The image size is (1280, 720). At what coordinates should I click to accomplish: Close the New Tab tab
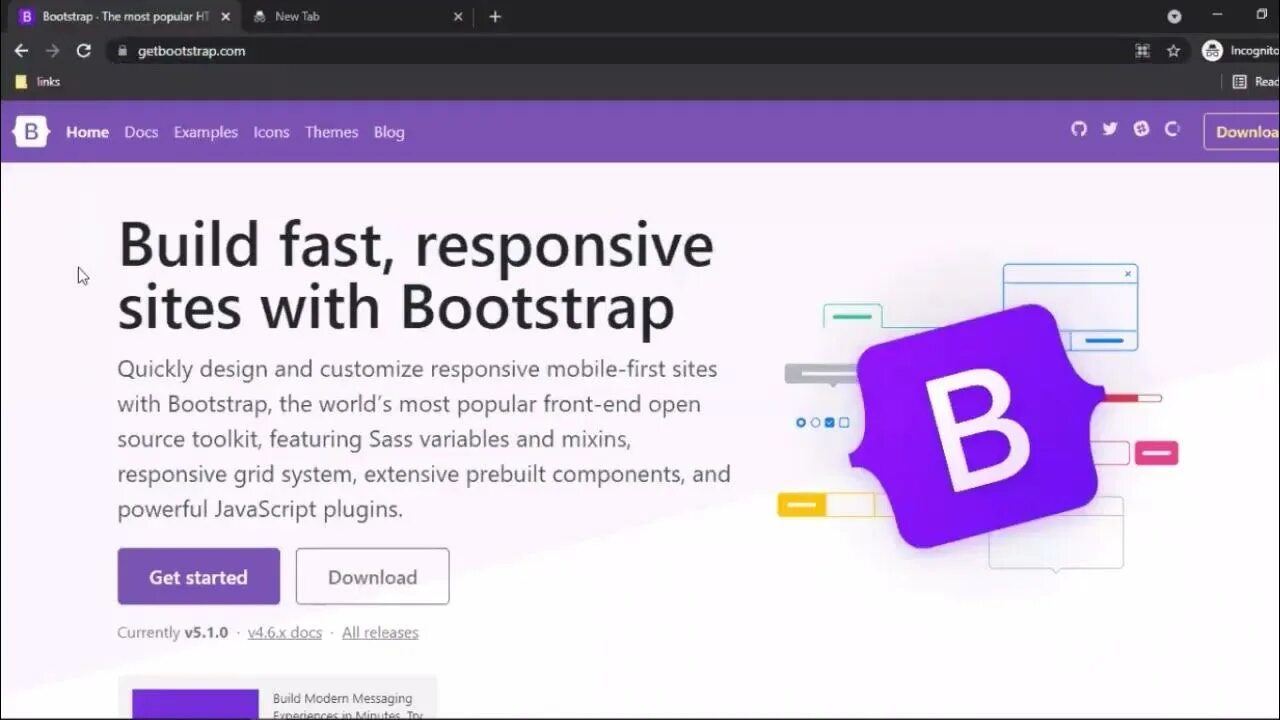pyautogui.click(x=458, y=17)
